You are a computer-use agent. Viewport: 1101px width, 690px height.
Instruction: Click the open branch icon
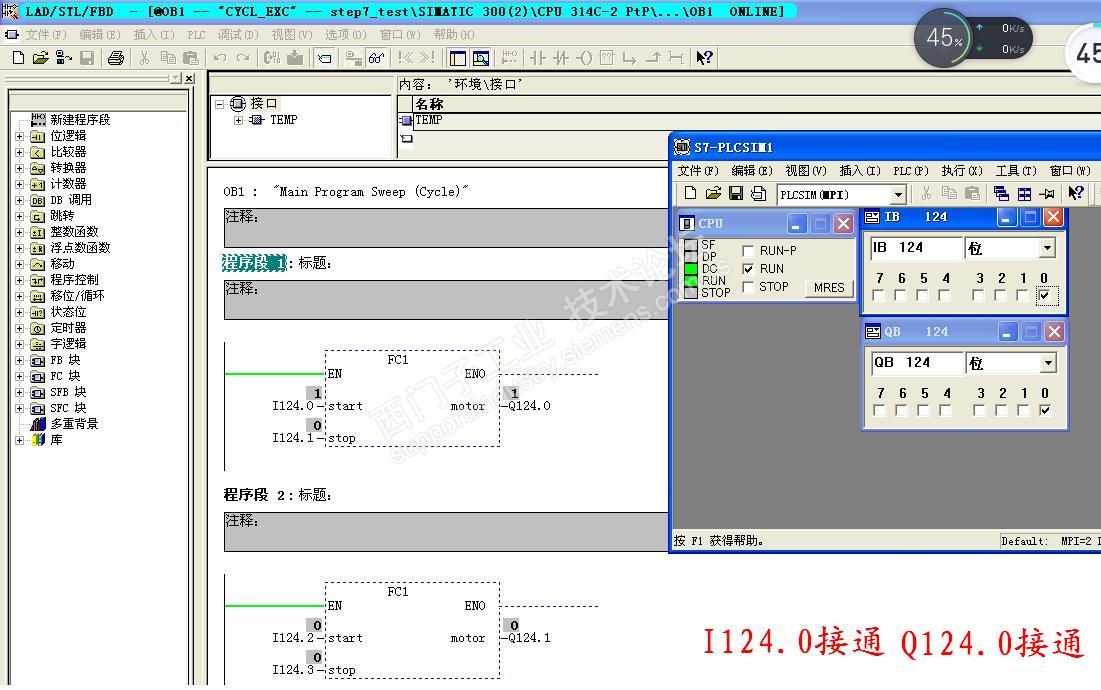tap(630, 58)
